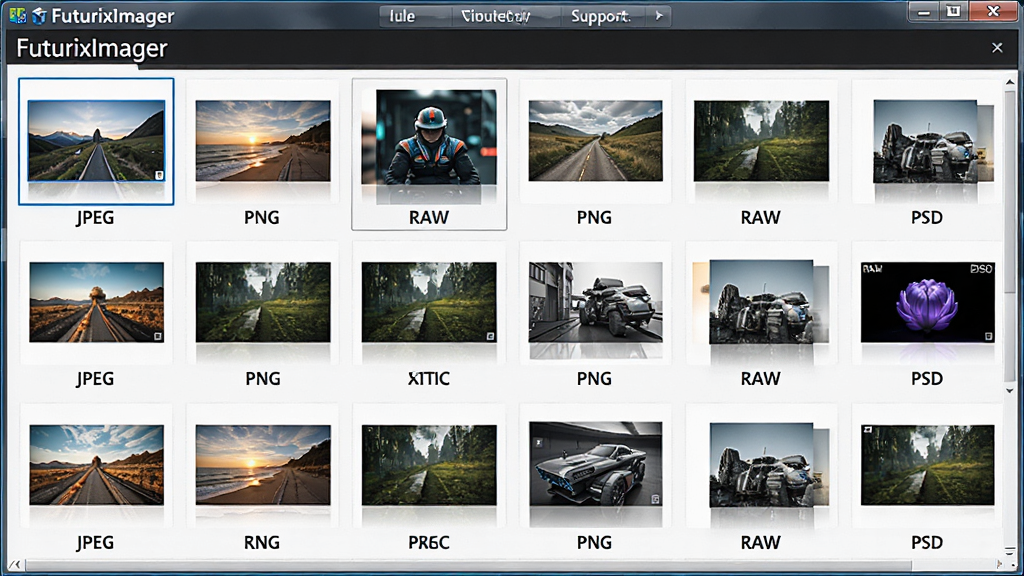Open the Support menu

(600, 16)
